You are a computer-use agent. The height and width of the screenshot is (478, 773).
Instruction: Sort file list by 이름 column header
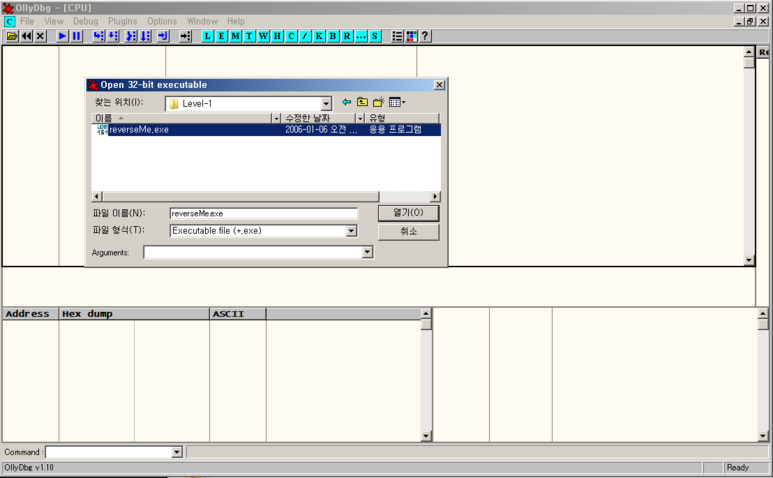181,118
